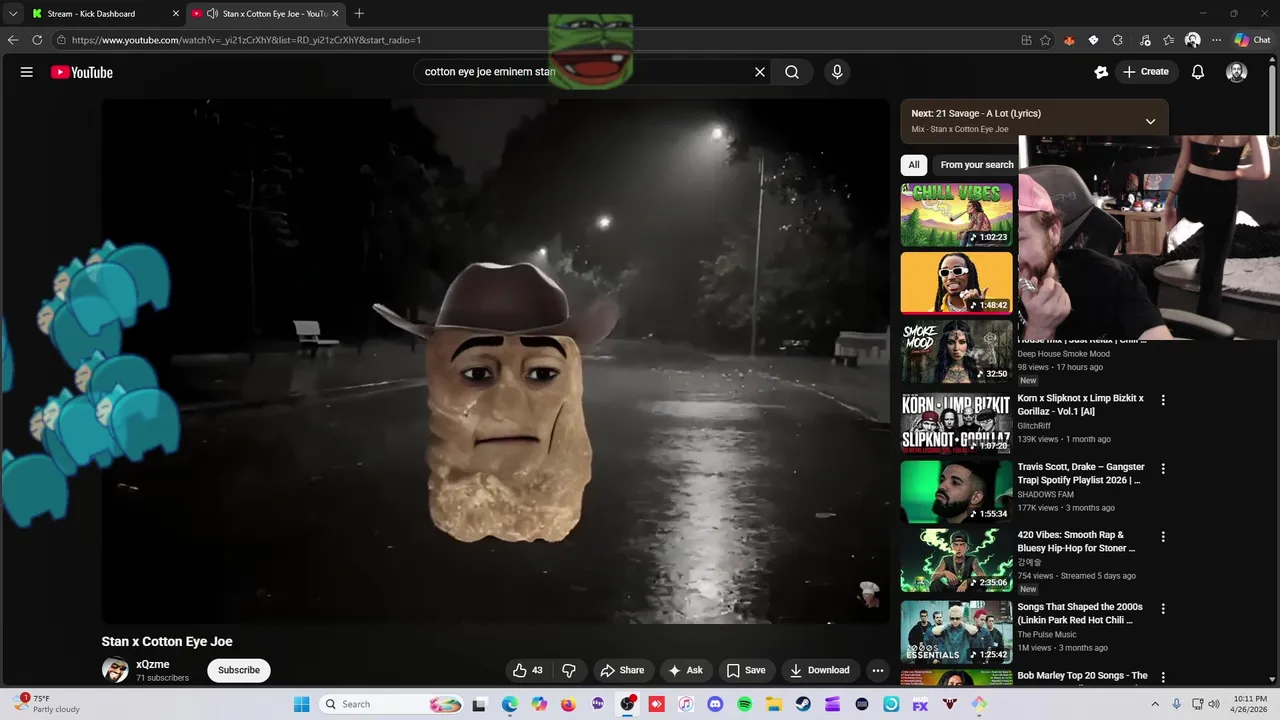This screenshot has width=1280, height=720.
Task: Open the tab actions dropdown arrow
Action: tap(12, 13)
